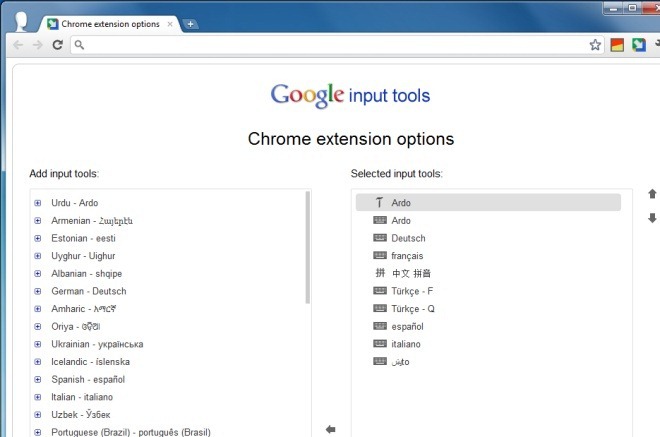
Task: Expand the Uyghur - Uighur entry
Action: pos(38,256)
